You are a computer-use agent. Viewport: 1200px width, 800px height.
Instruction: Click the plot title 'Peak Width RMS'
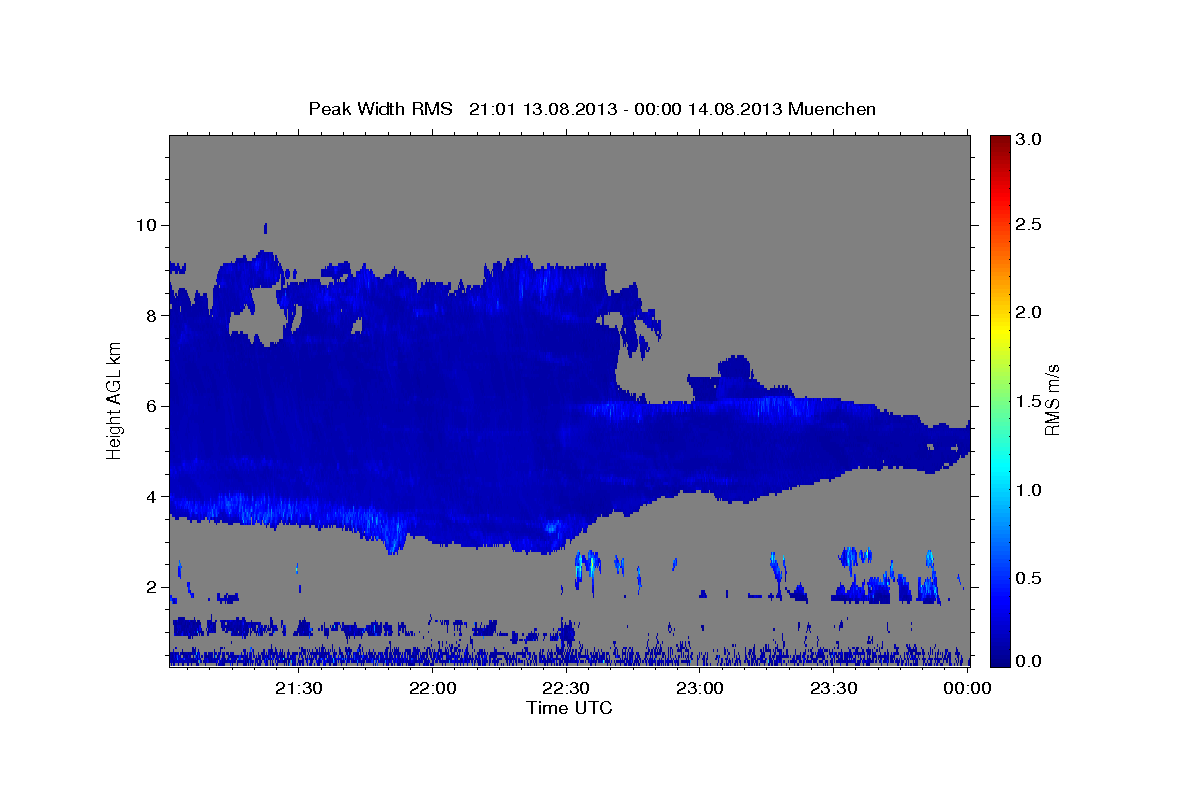tap(380, 108)
